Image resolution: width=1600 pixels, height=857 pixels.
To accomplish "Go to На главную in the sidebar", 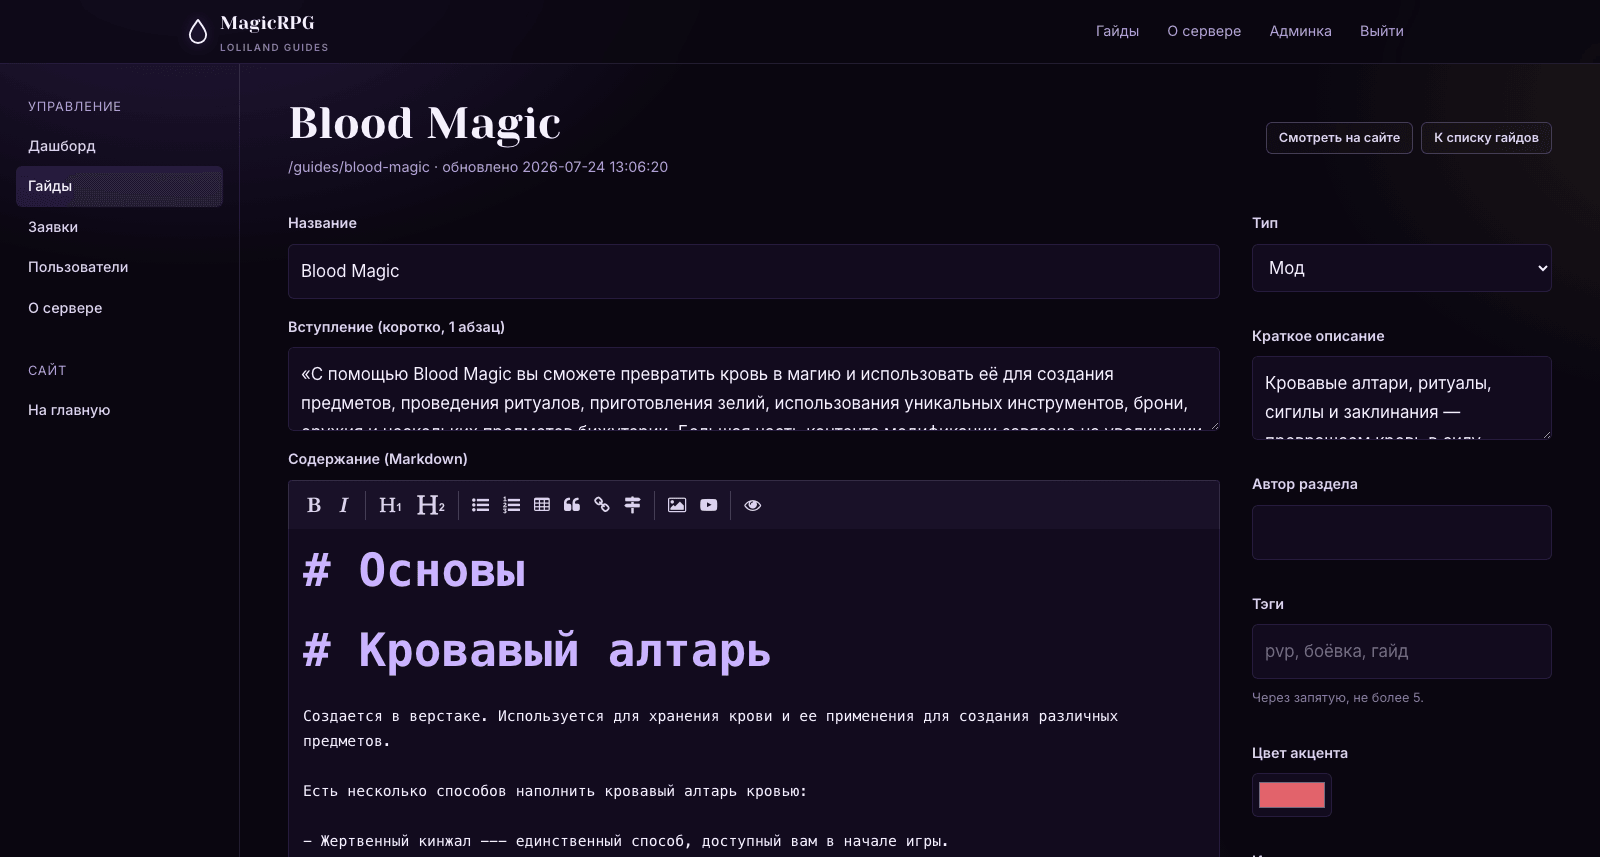I will (119, 410).
